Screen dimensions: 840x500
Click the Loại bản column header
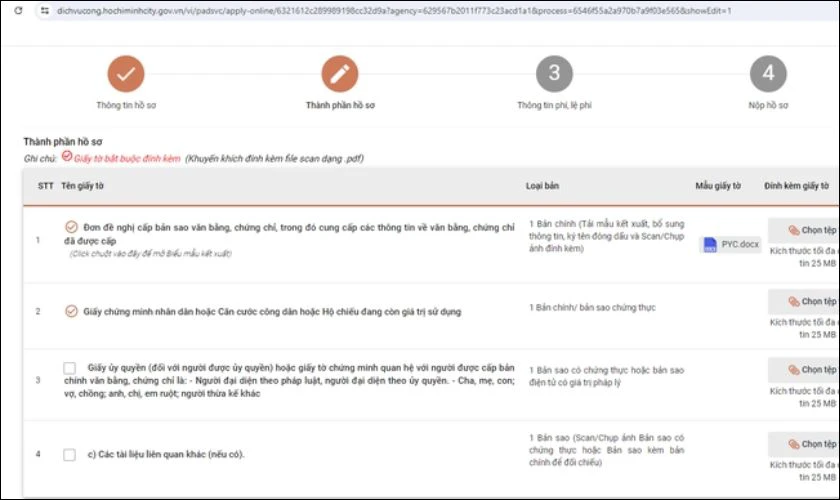[x=542, y=186]
